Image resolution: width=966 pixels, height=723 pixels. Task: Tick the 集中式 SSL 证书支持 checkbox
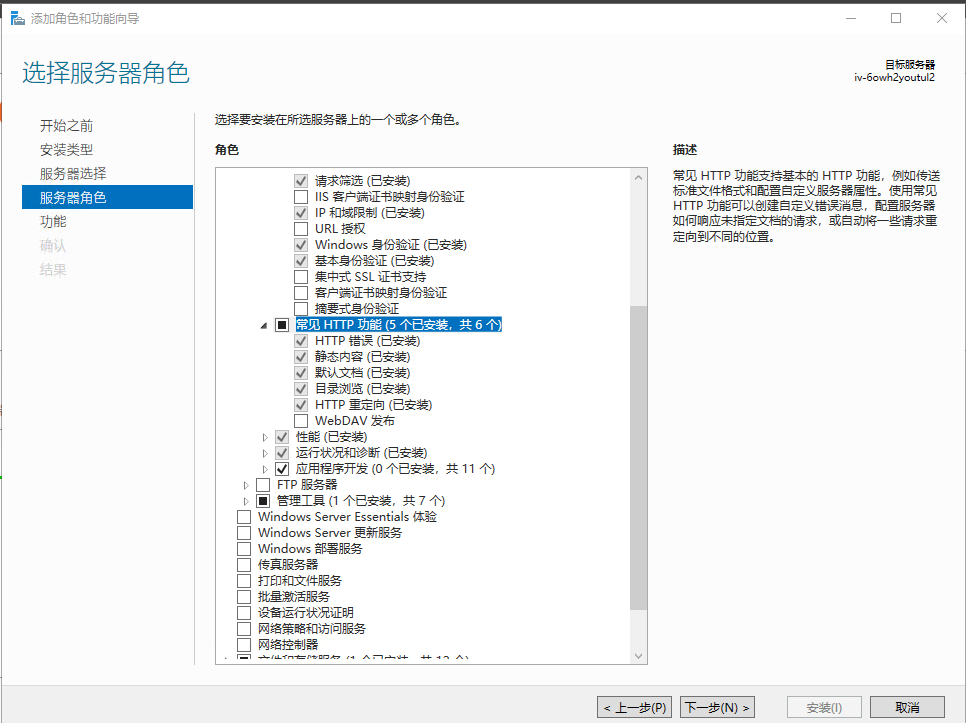click(301, 277)
